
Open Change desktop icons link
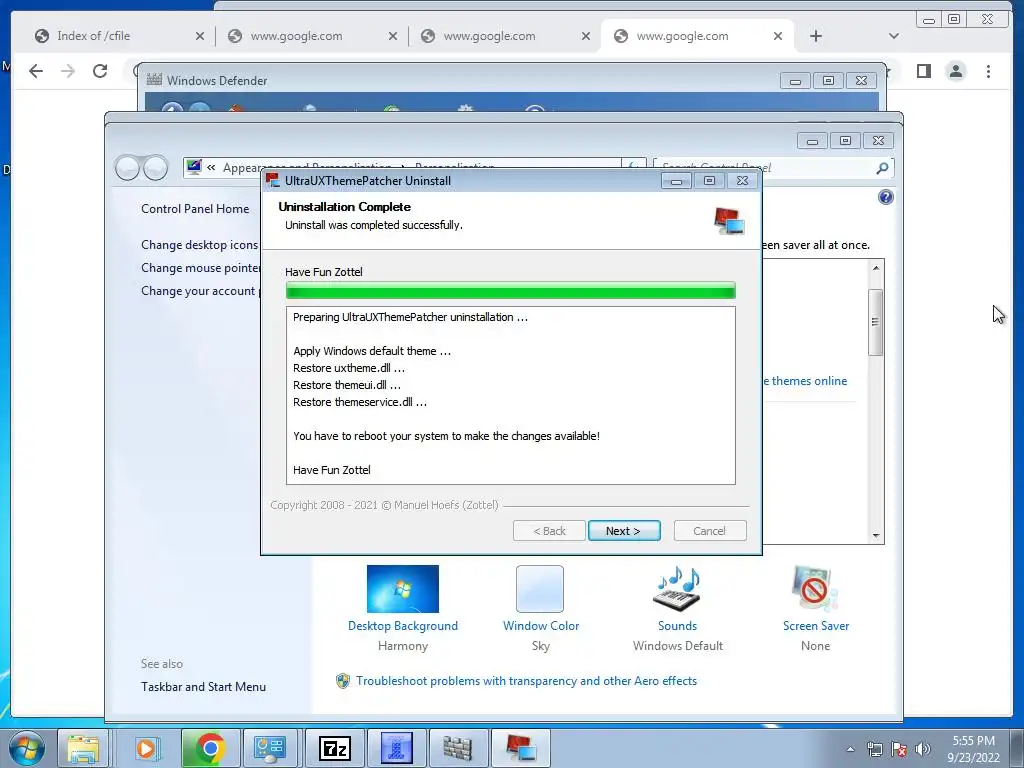(200, 245)
